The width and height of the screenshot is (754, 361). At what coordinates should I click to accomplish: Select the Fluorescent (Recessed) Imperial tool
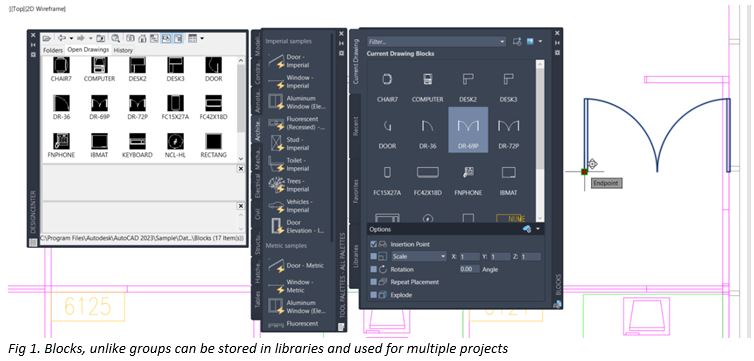(297, 123)
